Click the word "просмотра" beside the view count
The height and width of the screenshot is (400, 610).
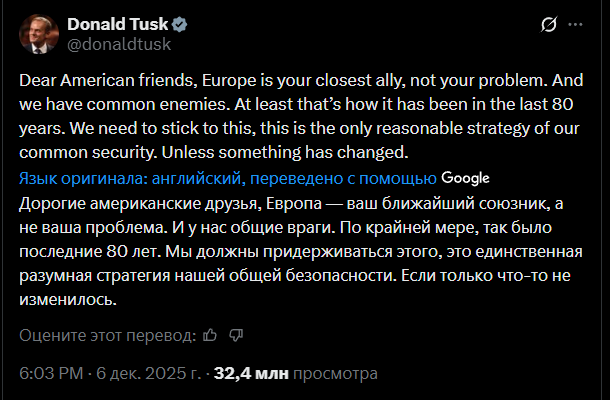coord(336,374)
